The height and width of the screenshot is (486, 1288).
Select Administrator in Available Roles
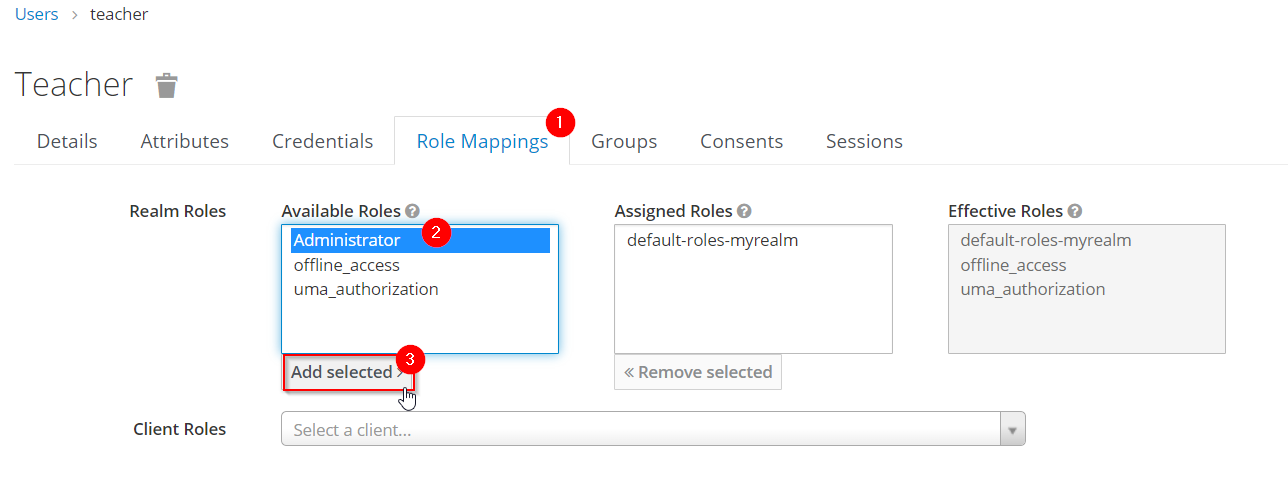tap(347, 241)
